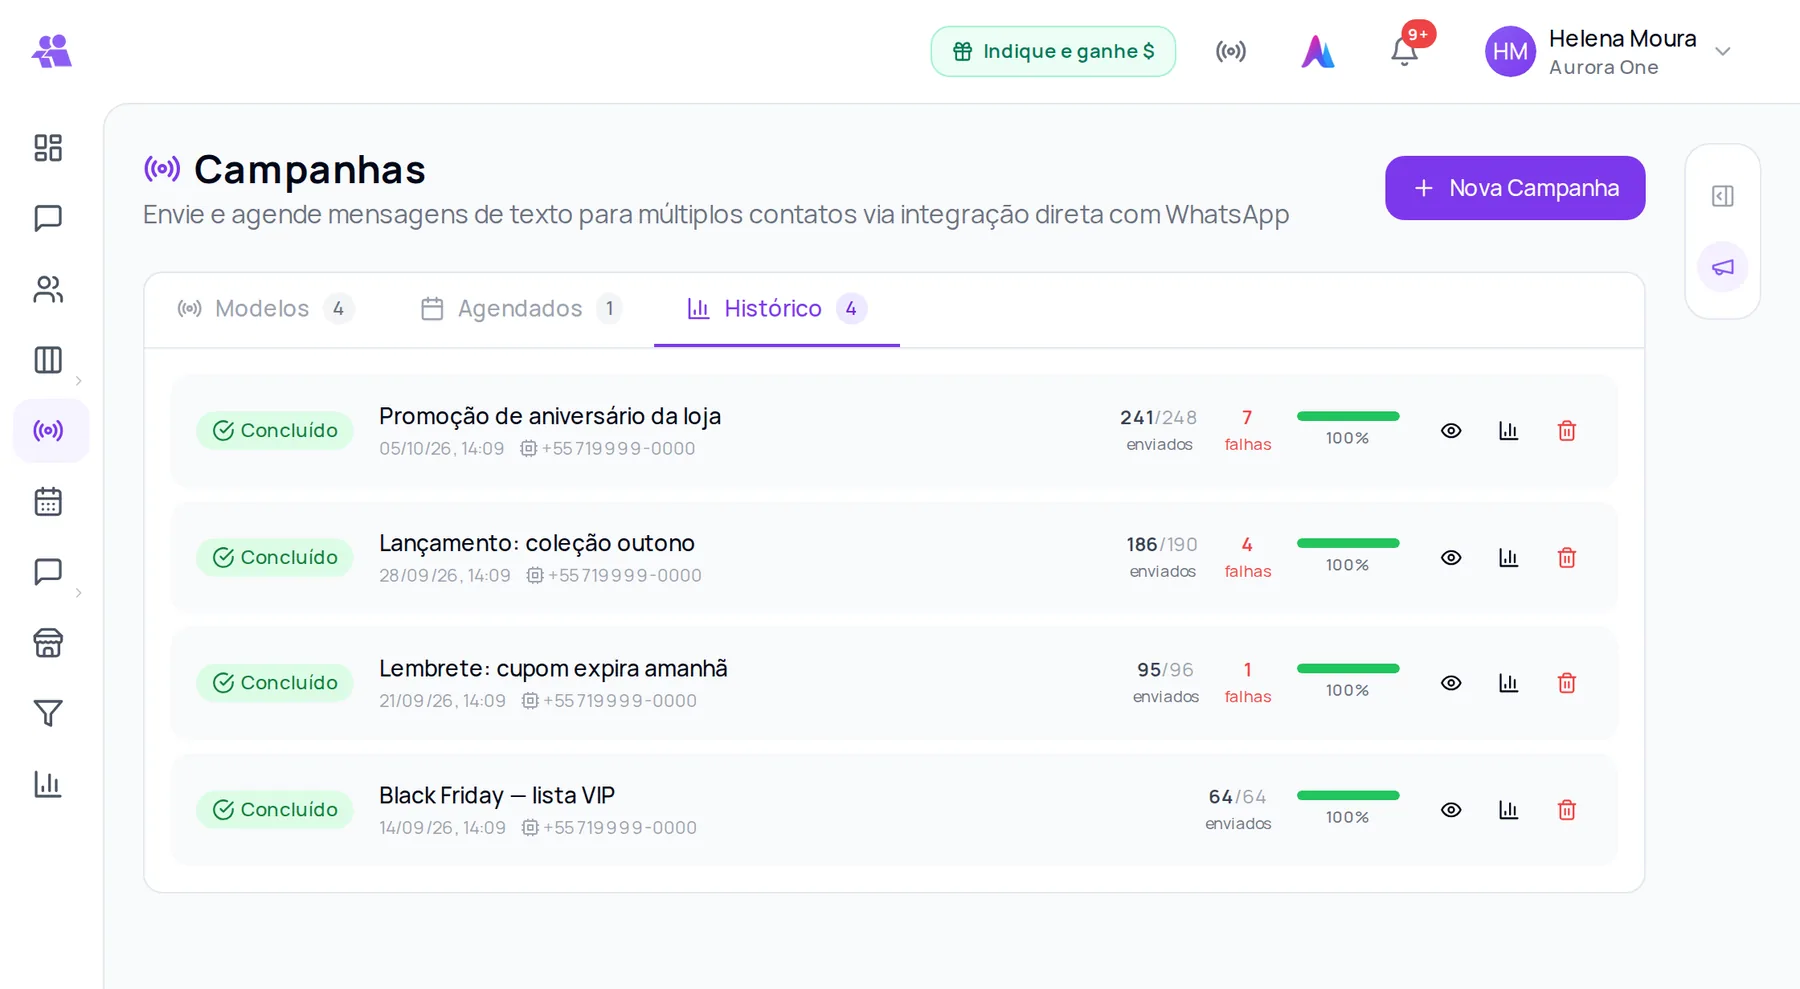
Task: Select the Histórico tab
Action: click(777, 309)
